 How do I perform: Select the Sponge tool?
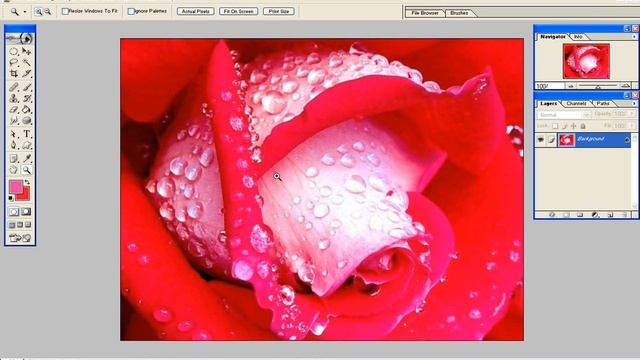click(x=27, y=120)
